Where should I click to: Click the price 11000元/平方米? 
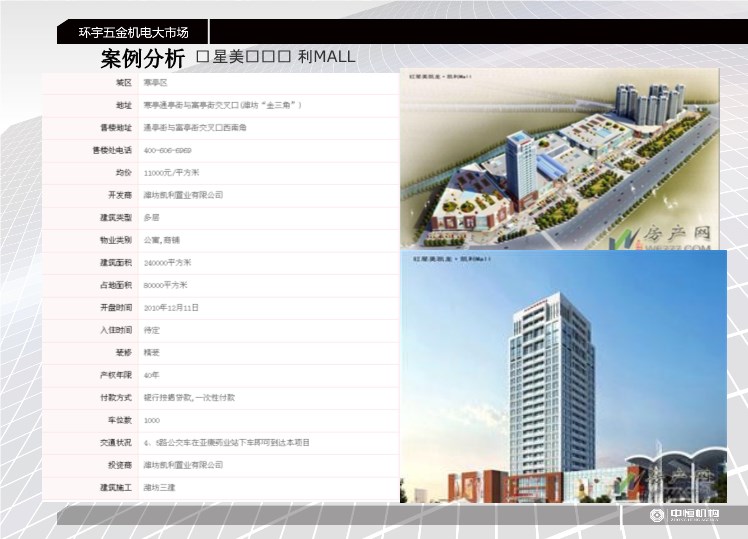(171, 173)
